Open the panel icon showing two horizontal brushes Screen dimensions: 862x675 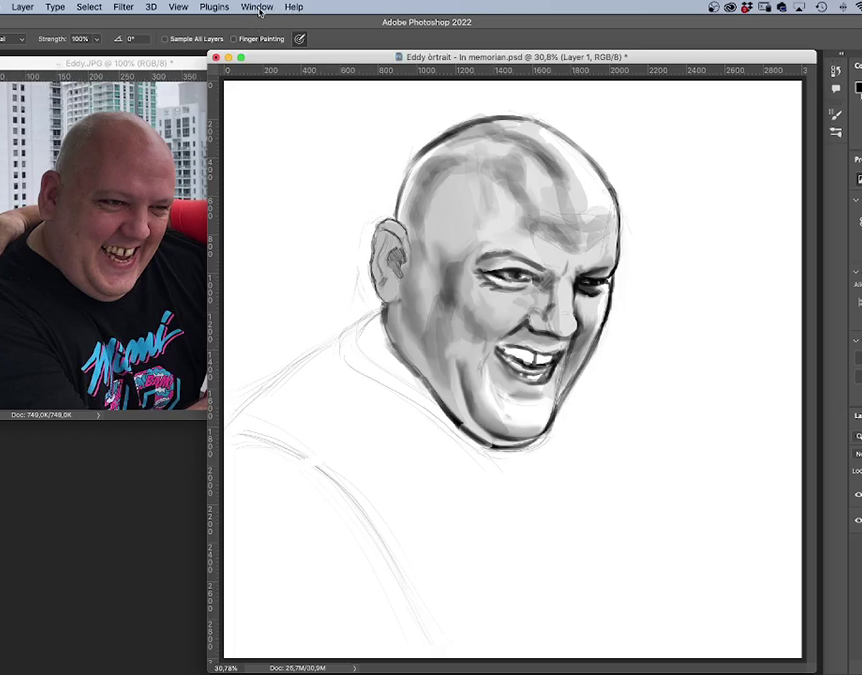click(836, 132)
